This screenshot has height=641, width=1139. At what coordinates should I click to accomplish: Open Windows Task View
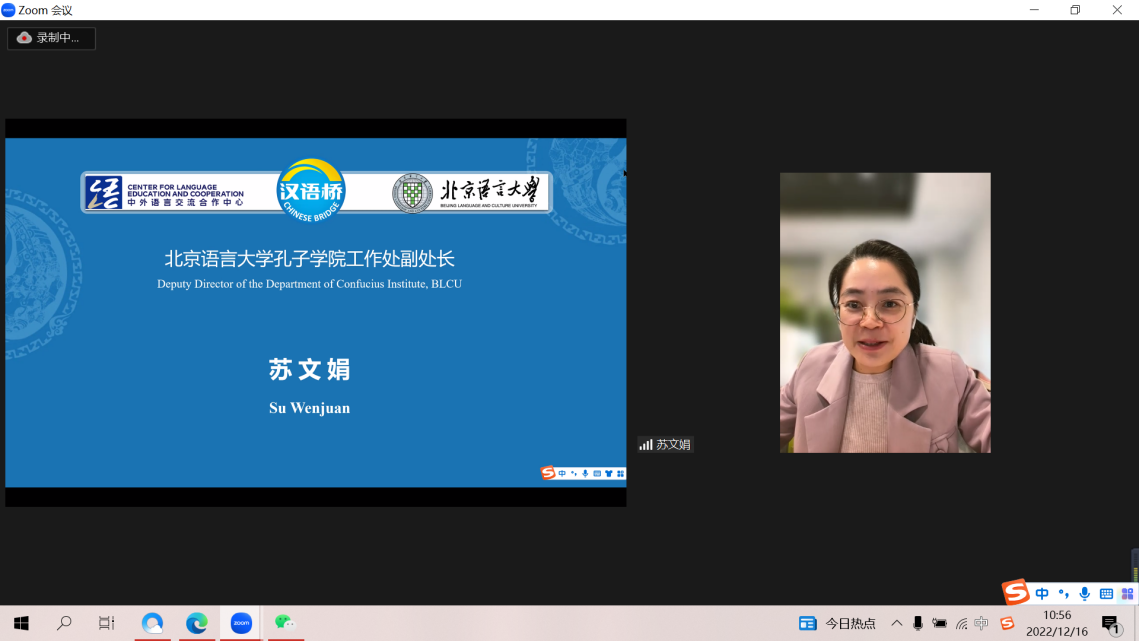pos(107,623)
